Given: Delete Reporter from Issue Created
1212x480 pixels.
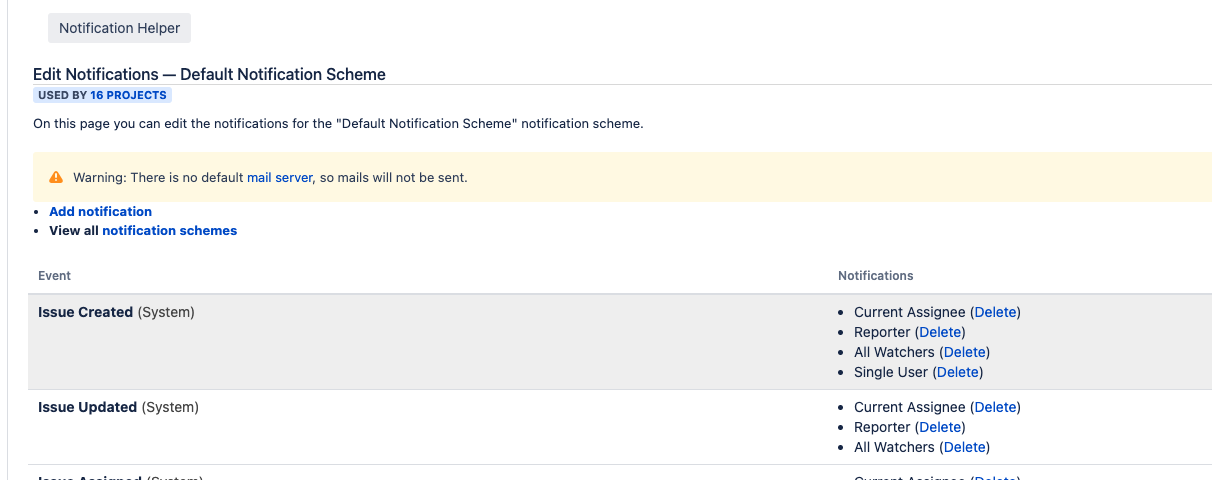Looking at the screenshot, I should pyautogui.click(x=940, y=332).
